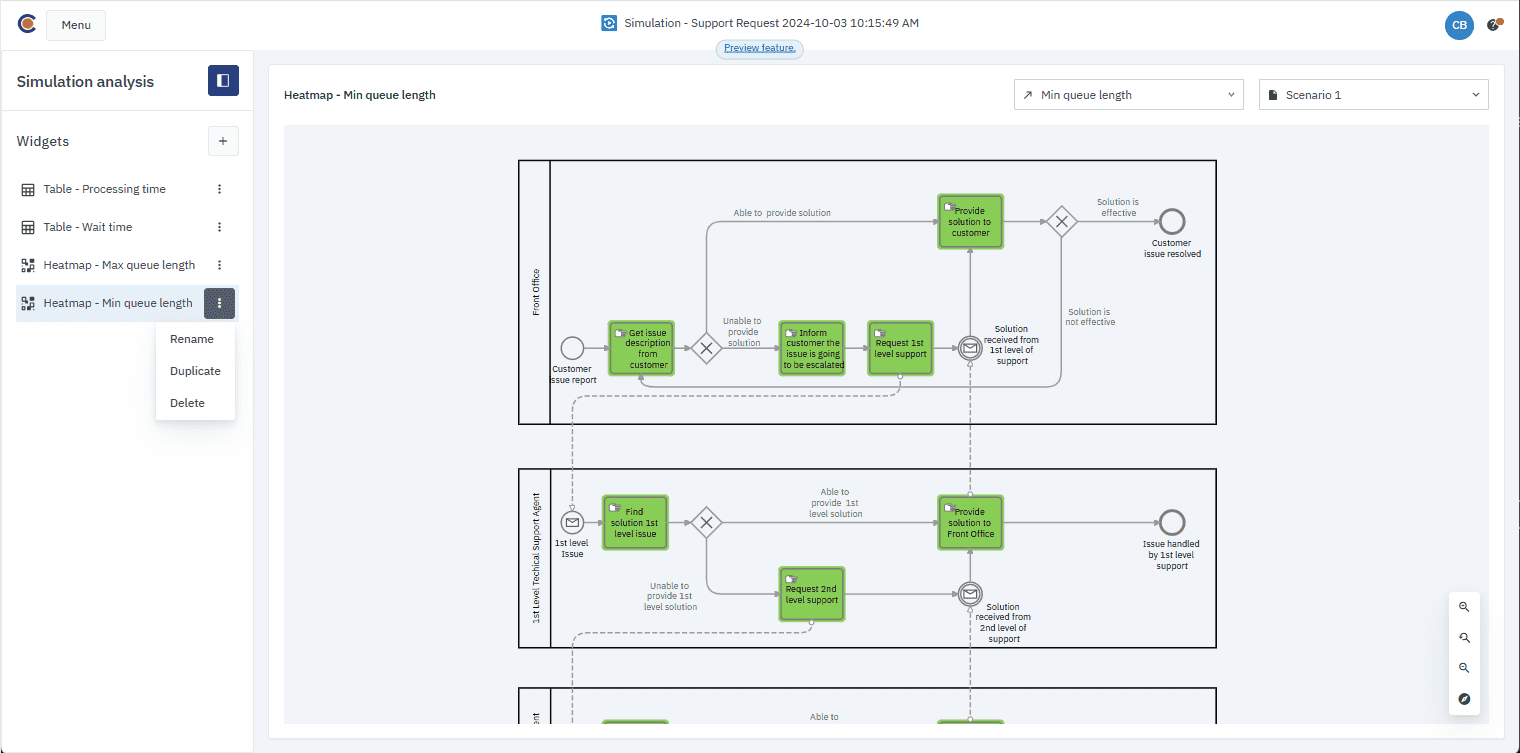Click the Customer issue report start event
Viewport: 1520px width, 753px height.
(x=572, y=348)
